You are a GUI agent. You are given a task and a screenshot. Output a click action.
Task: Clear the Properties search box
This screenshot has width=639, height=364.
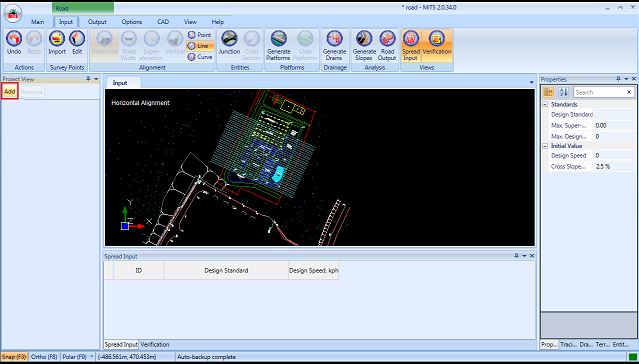tap(629, 93)
